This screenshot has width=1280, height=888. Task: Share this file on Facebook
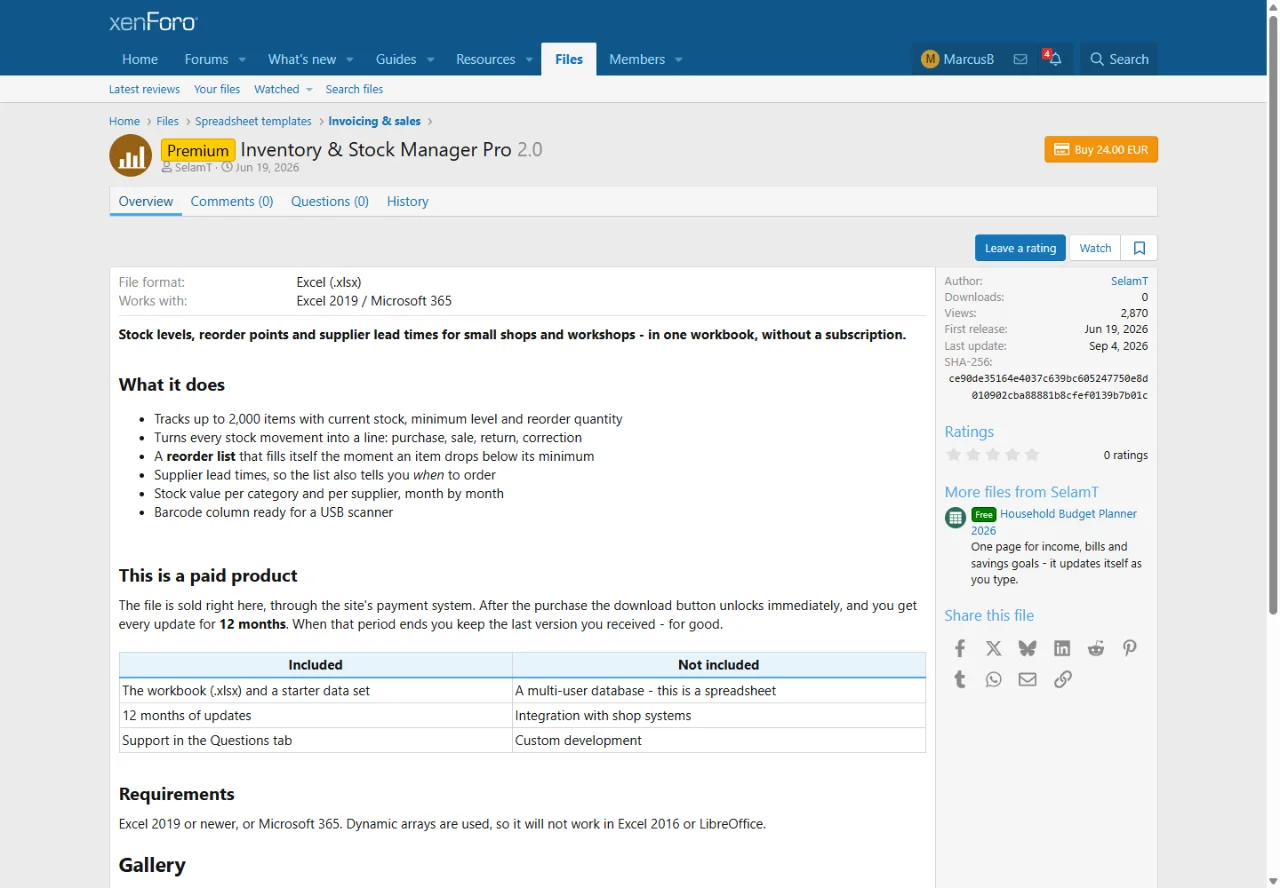(960, 648)
